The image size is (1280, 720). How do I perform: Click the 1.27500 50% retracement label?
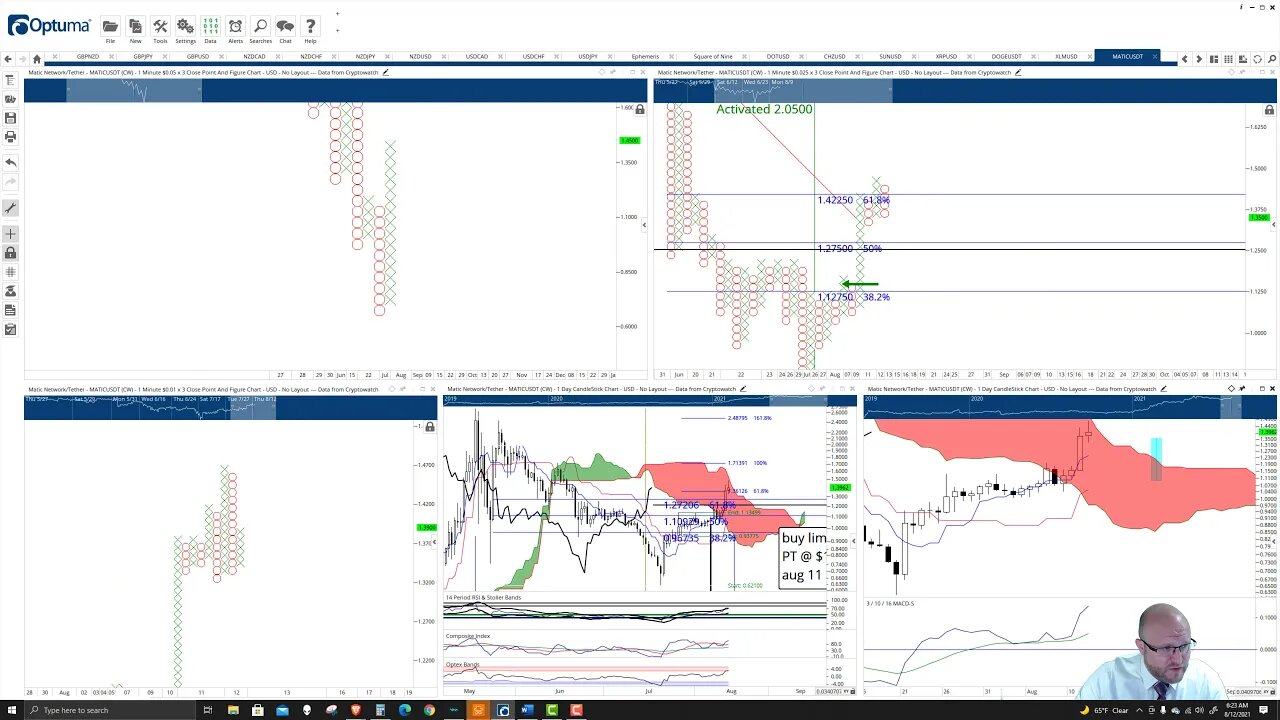849,248
